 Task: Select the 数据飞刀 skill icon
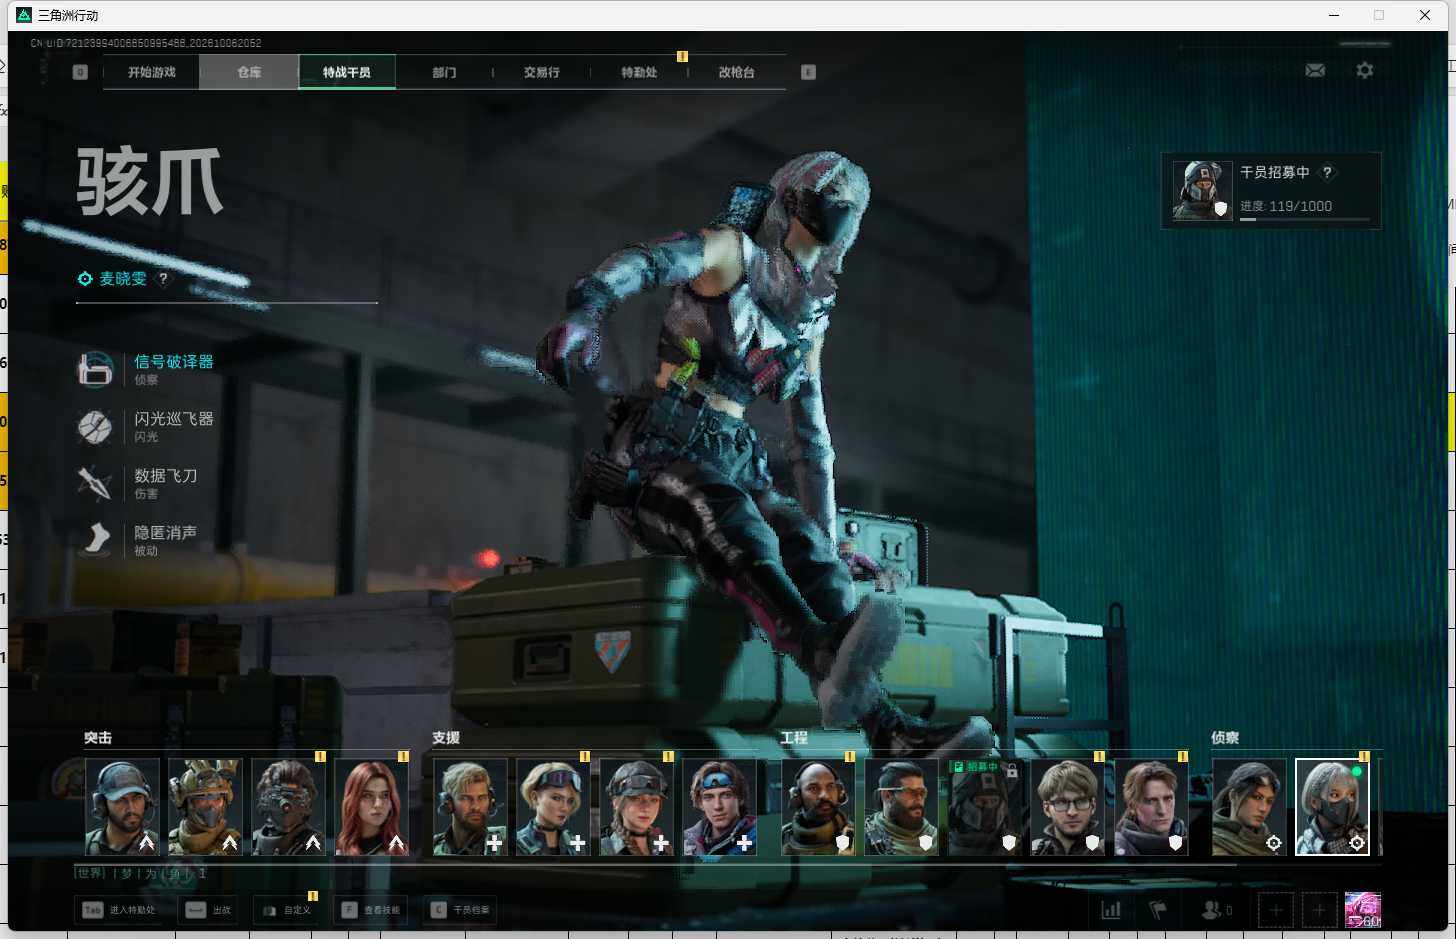click(x=95, y=483)
